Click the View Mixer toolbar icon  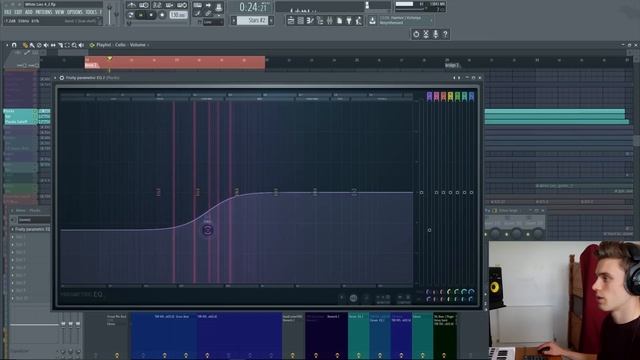point(330,20)
